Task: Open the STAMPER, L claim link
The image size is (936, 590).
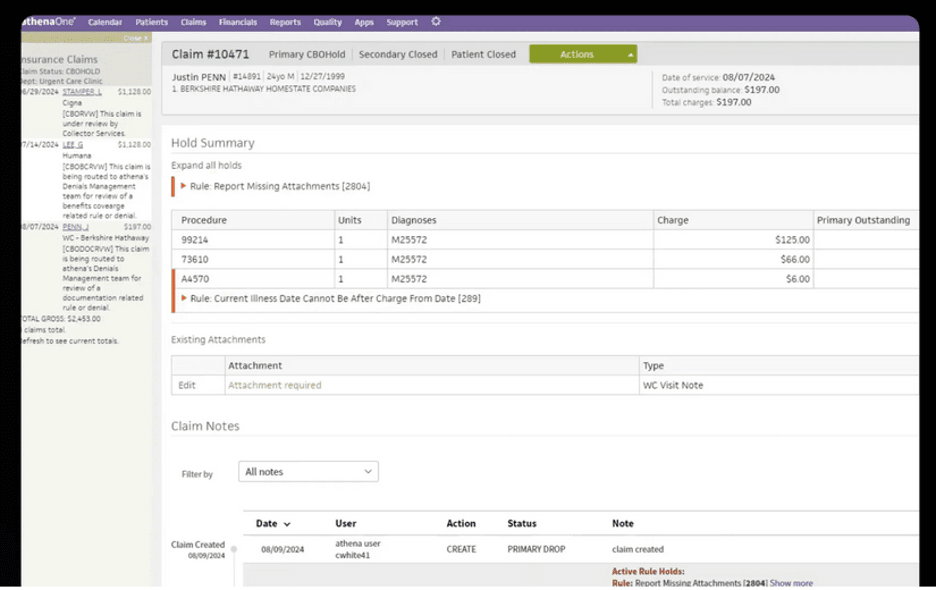Action: pos(82,91)
